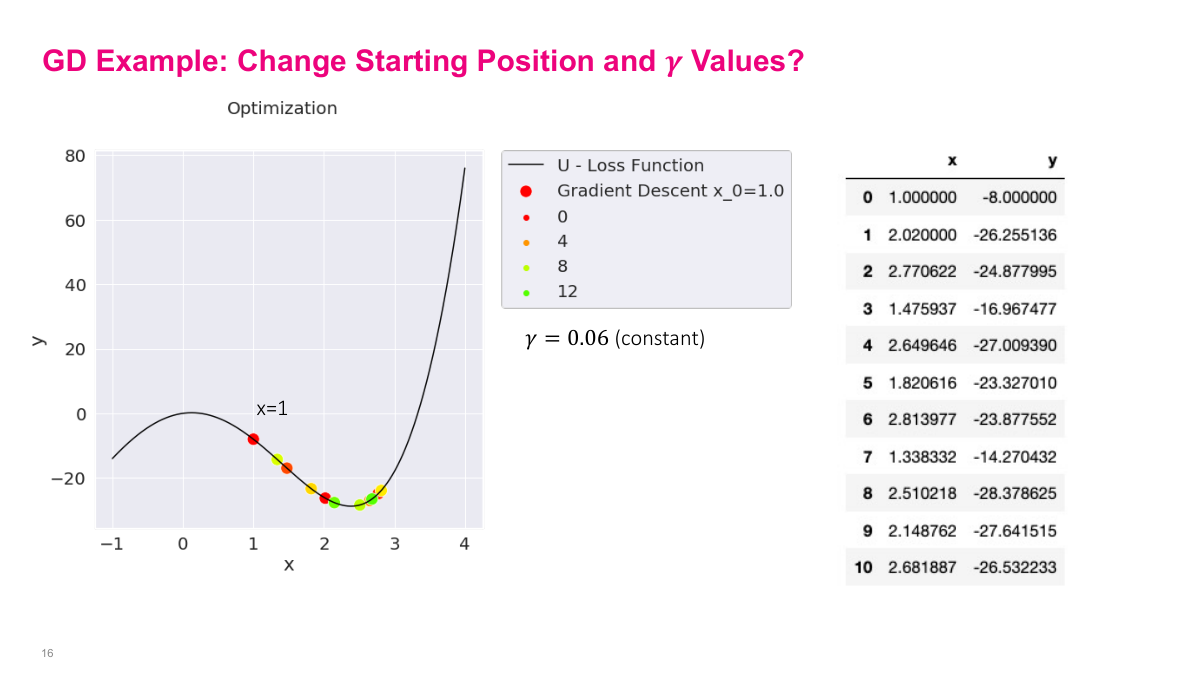1200x675 pixels.
Task: Click the green legend dot labeled 12
Action: (x=527, y=292)
